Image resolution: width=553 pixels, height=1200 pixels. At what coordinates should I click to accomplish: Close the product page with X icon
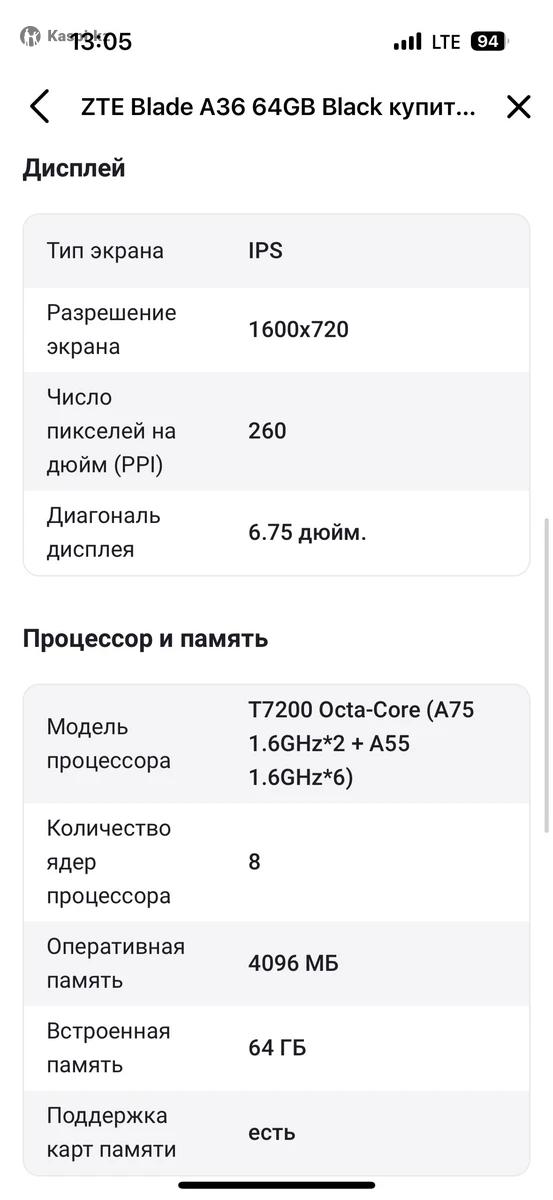(518, 107)
